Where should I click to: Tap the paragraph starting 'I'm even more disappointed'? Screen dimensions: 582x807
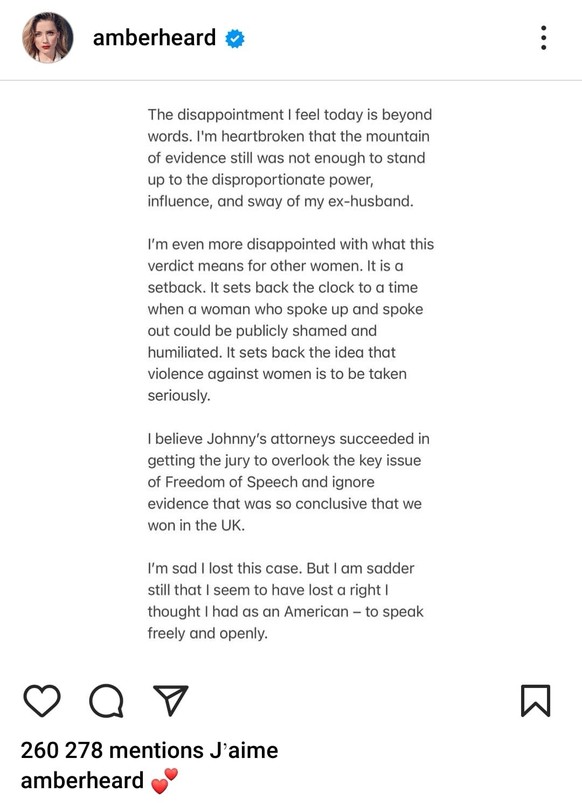point(291,320)
